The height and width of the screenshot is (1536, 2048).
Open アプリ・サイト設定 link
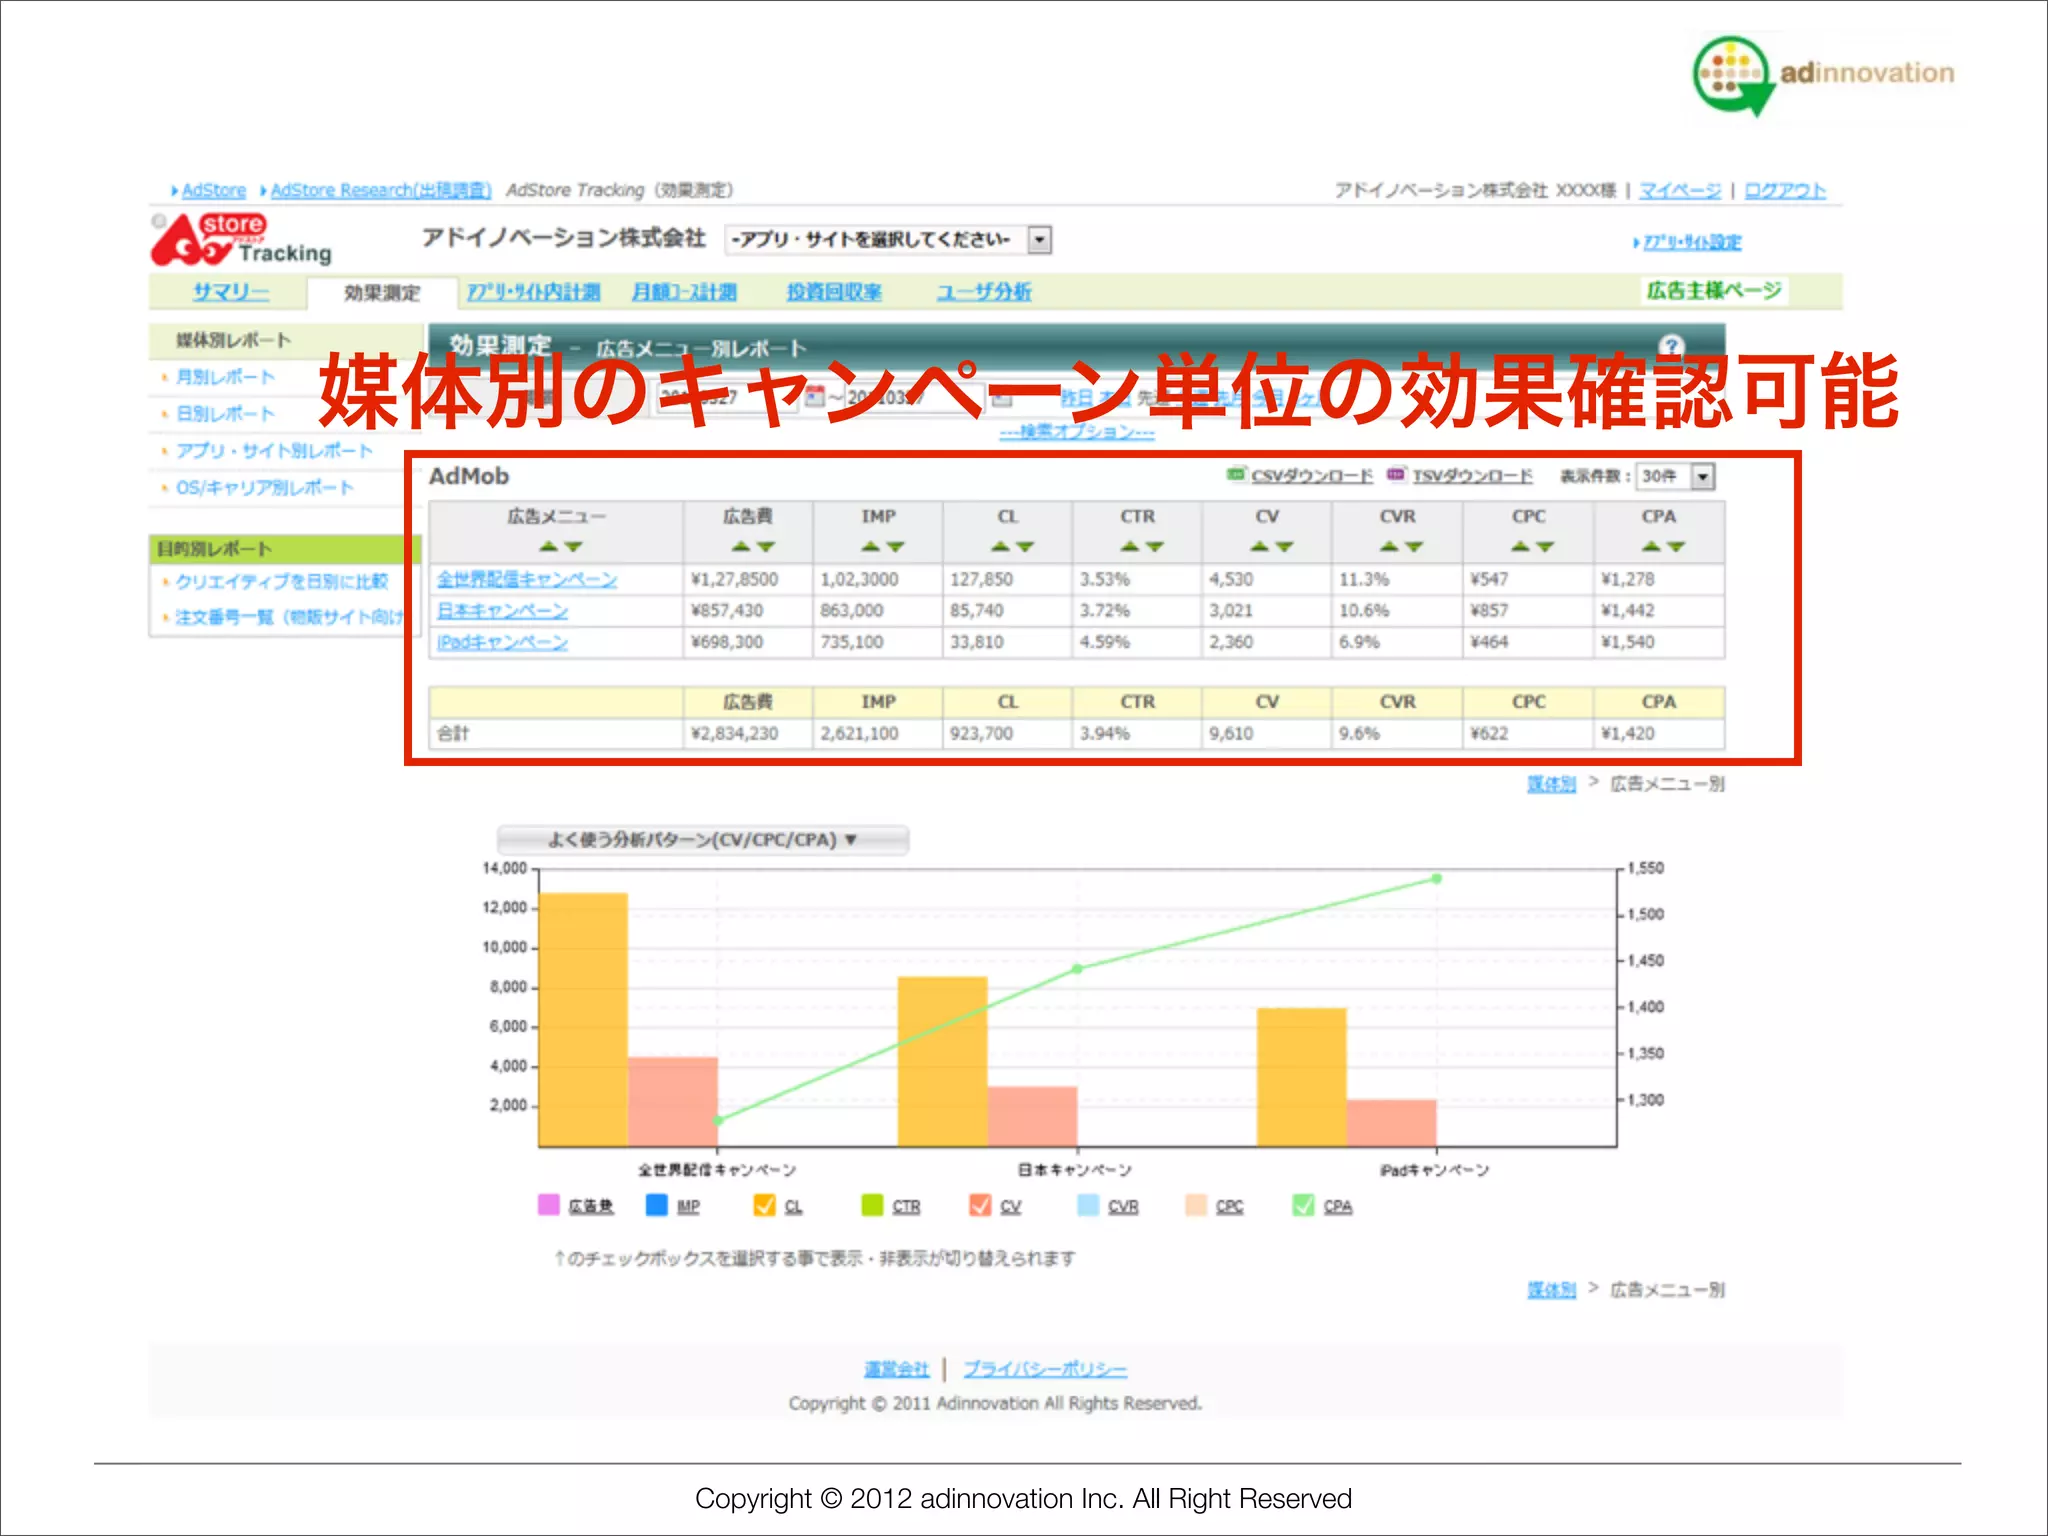(x=1692, y=242)
